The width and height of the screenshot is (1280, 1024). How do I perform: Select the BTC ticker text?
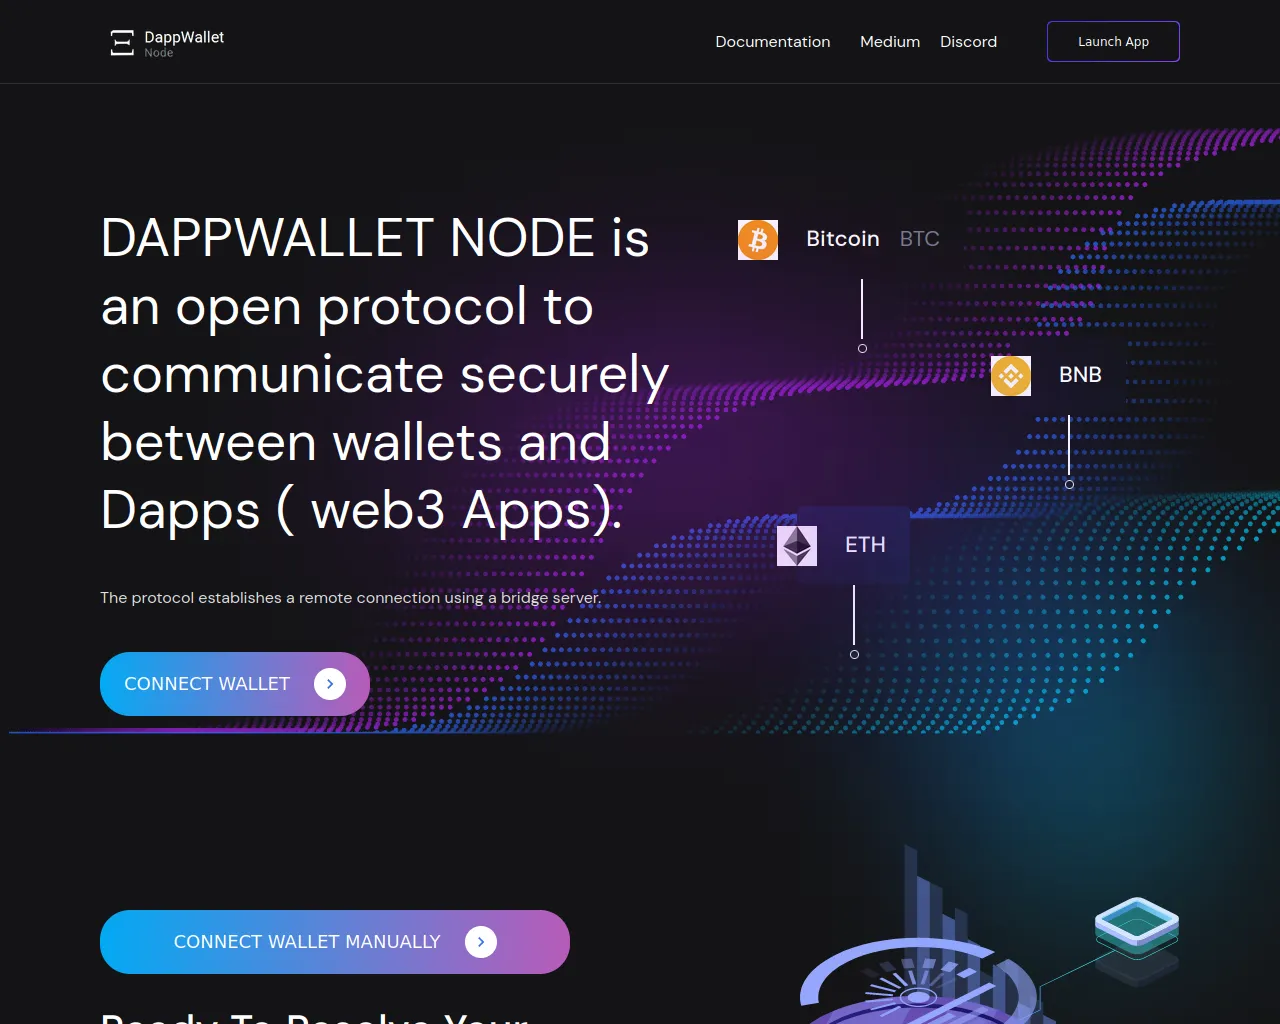tap(920, 239)
